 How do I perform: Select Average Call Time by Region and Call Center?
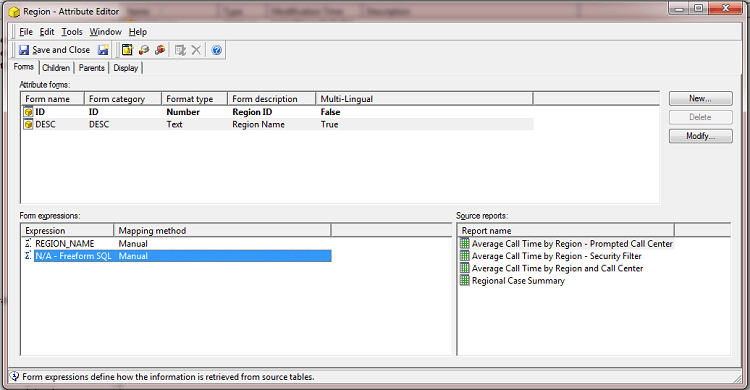557,268
